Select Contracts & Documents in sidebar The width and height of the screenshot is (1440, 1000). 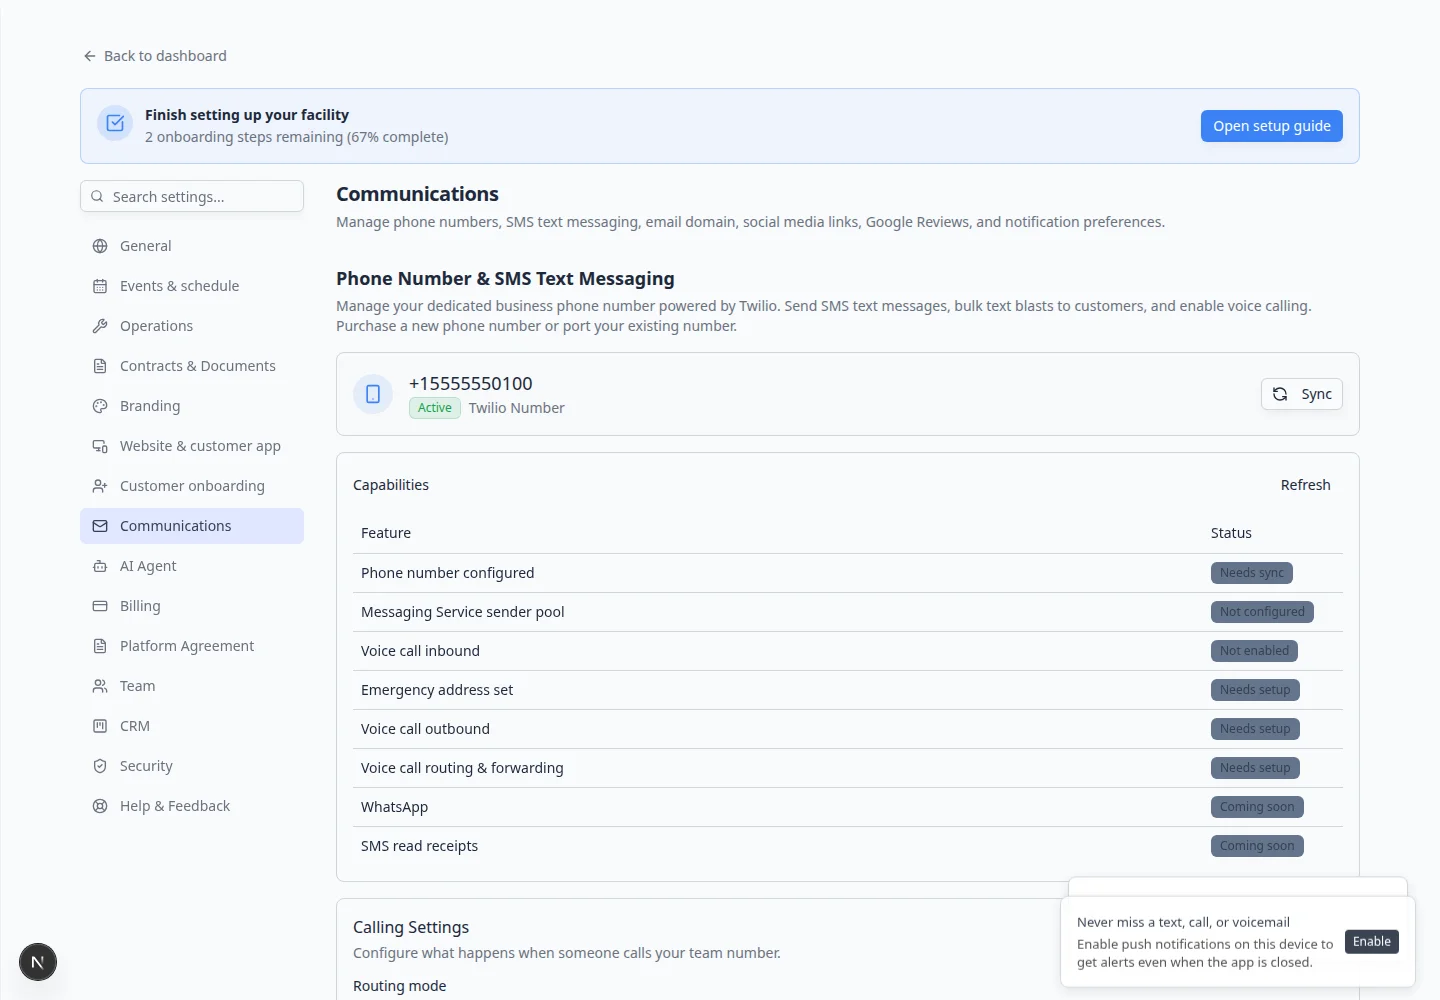point(192,366)
